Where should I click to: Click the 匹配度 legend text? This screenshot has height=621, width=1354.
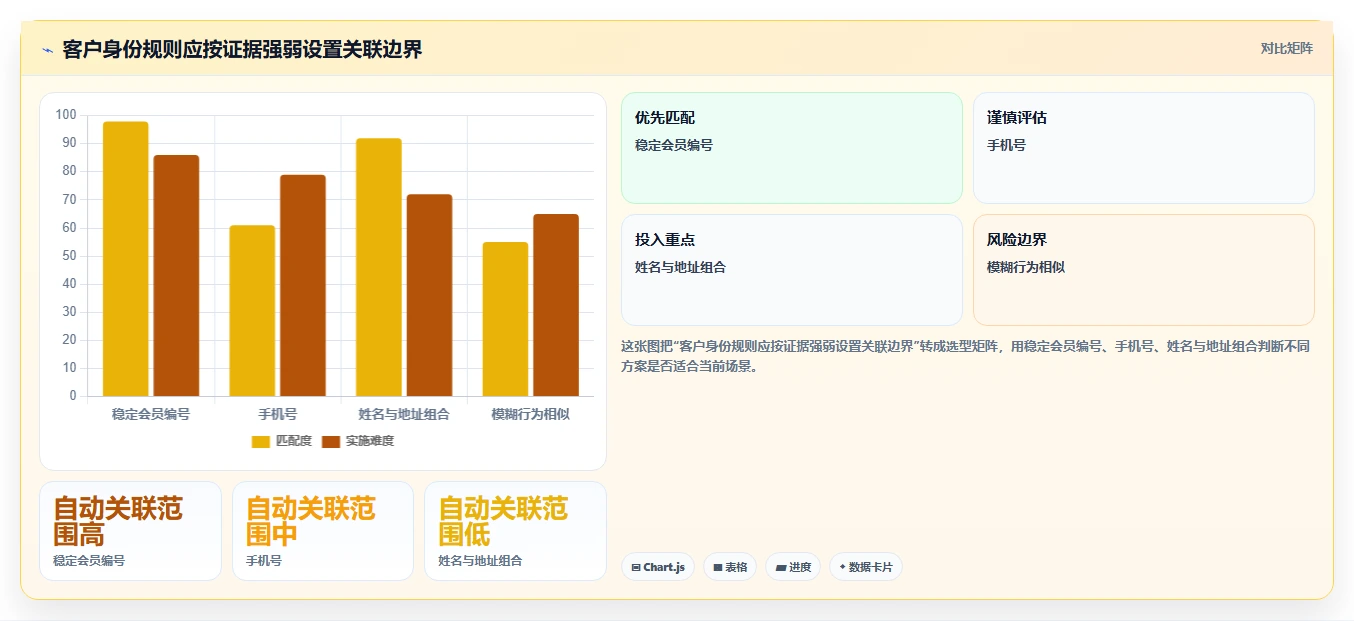pos(294,441)
